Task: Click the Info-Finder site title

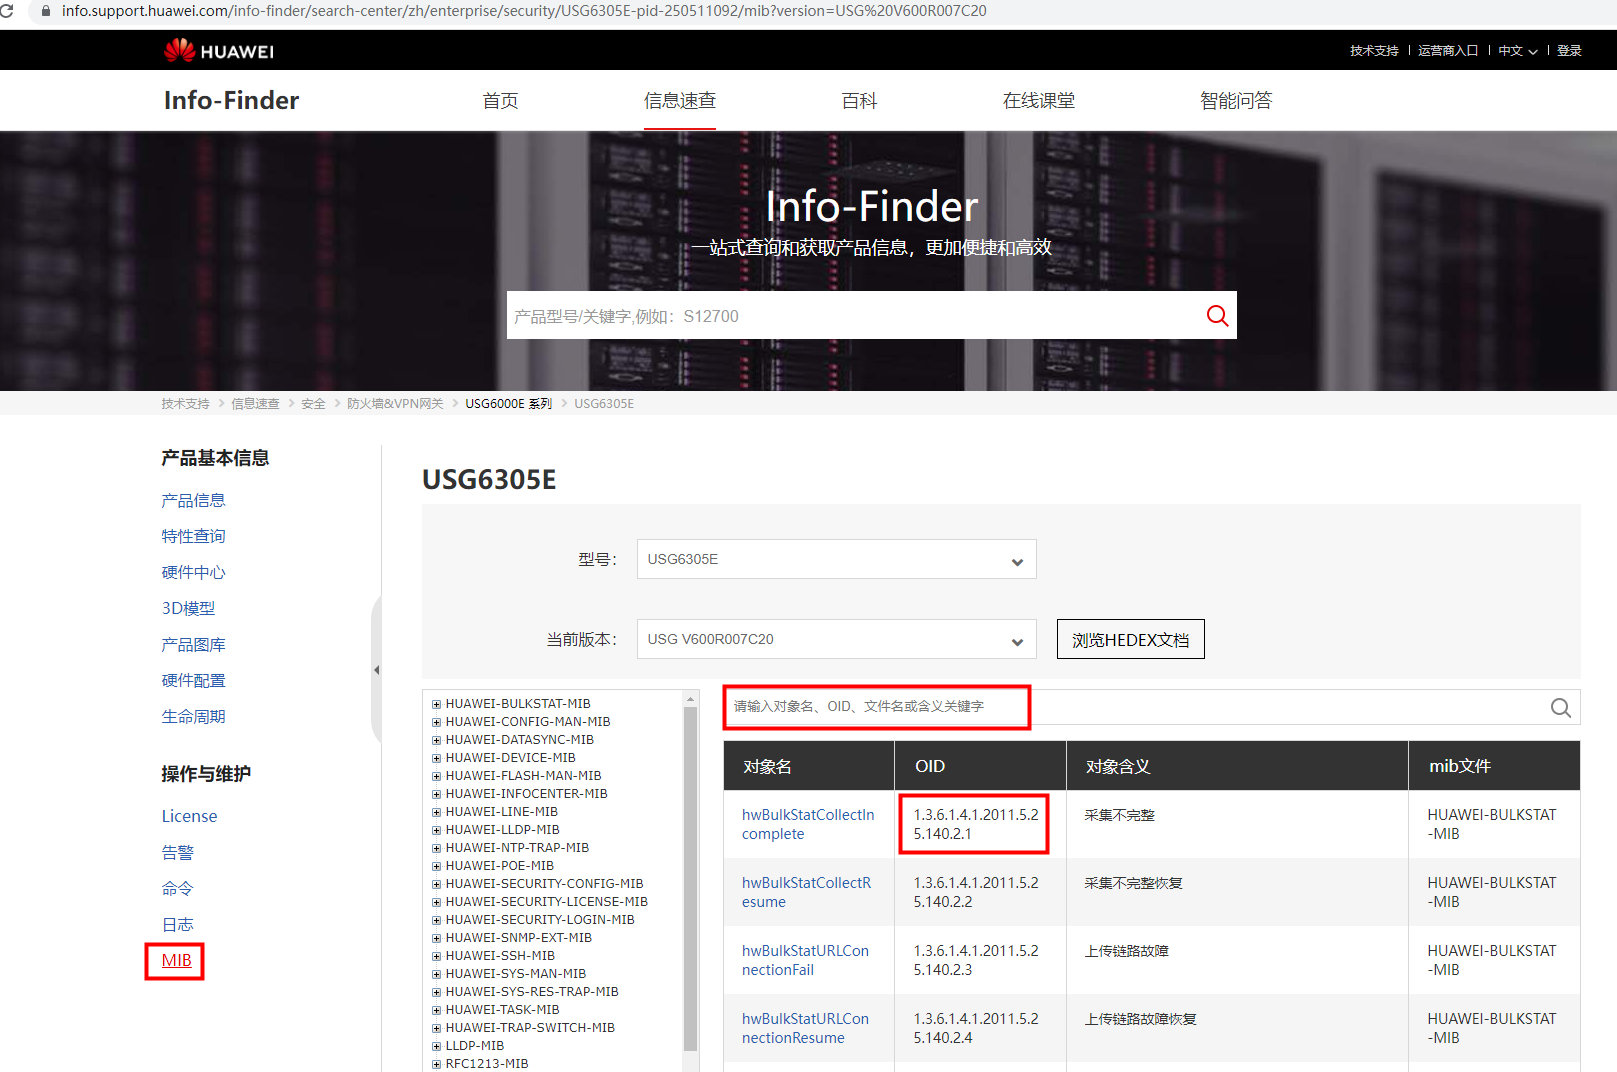Action: (x=231, y=100)
